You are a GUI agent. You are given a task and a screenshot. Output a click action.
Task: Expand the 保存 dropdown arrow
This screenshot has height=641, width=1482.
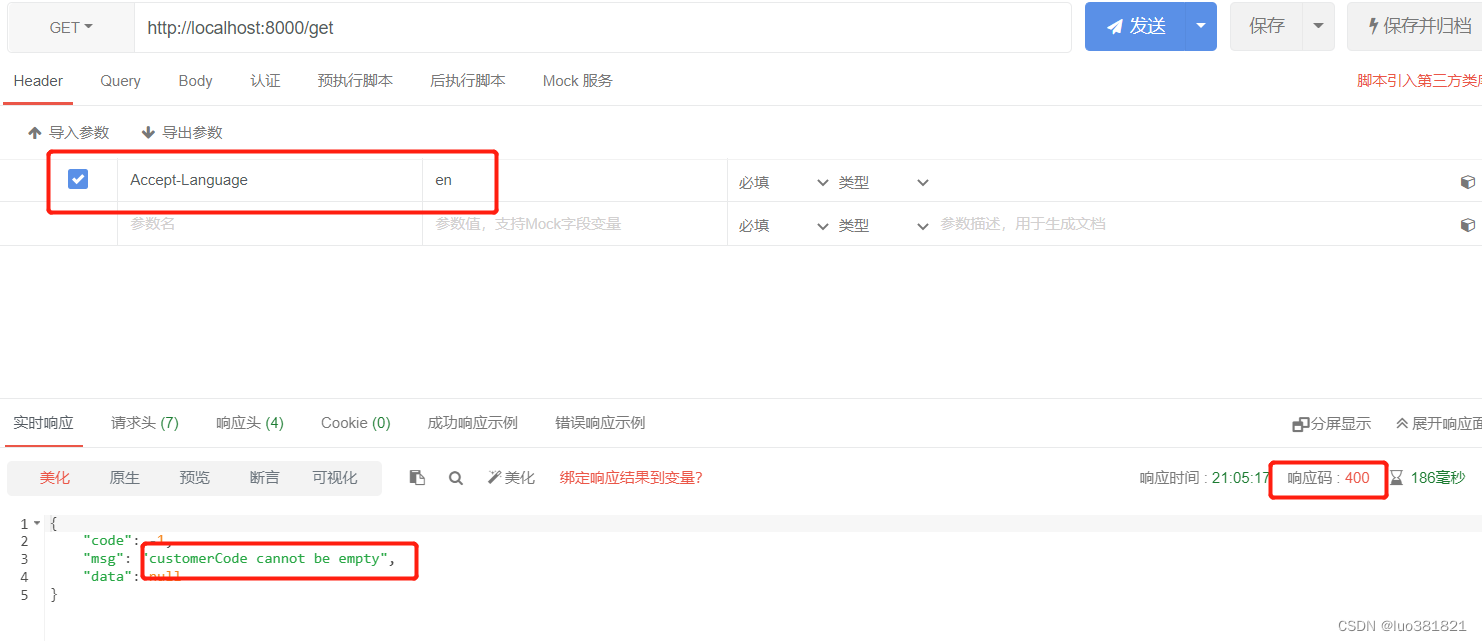point(1318,27)
